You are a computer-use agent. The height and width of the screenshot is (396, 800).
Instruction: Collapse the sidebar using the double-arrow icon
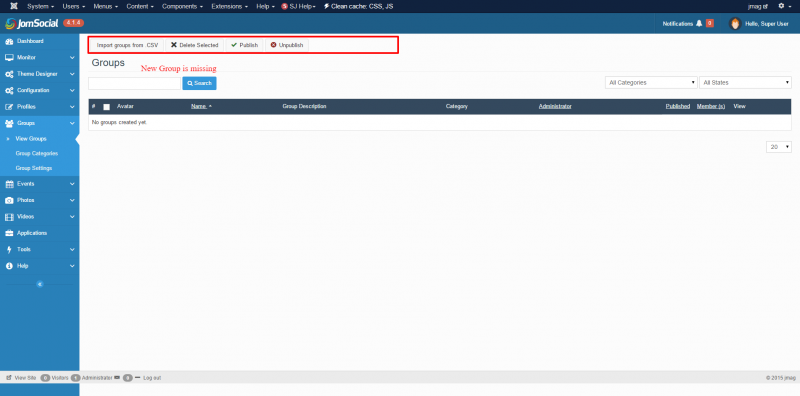point(40,284)
